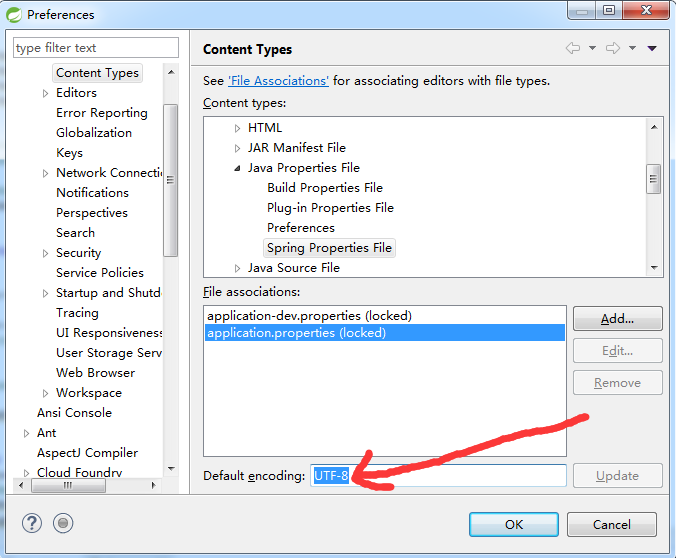Viewport: 676px width, 558px height.
Task: Open Service Policies page
Action: click(x=100, y=273)
